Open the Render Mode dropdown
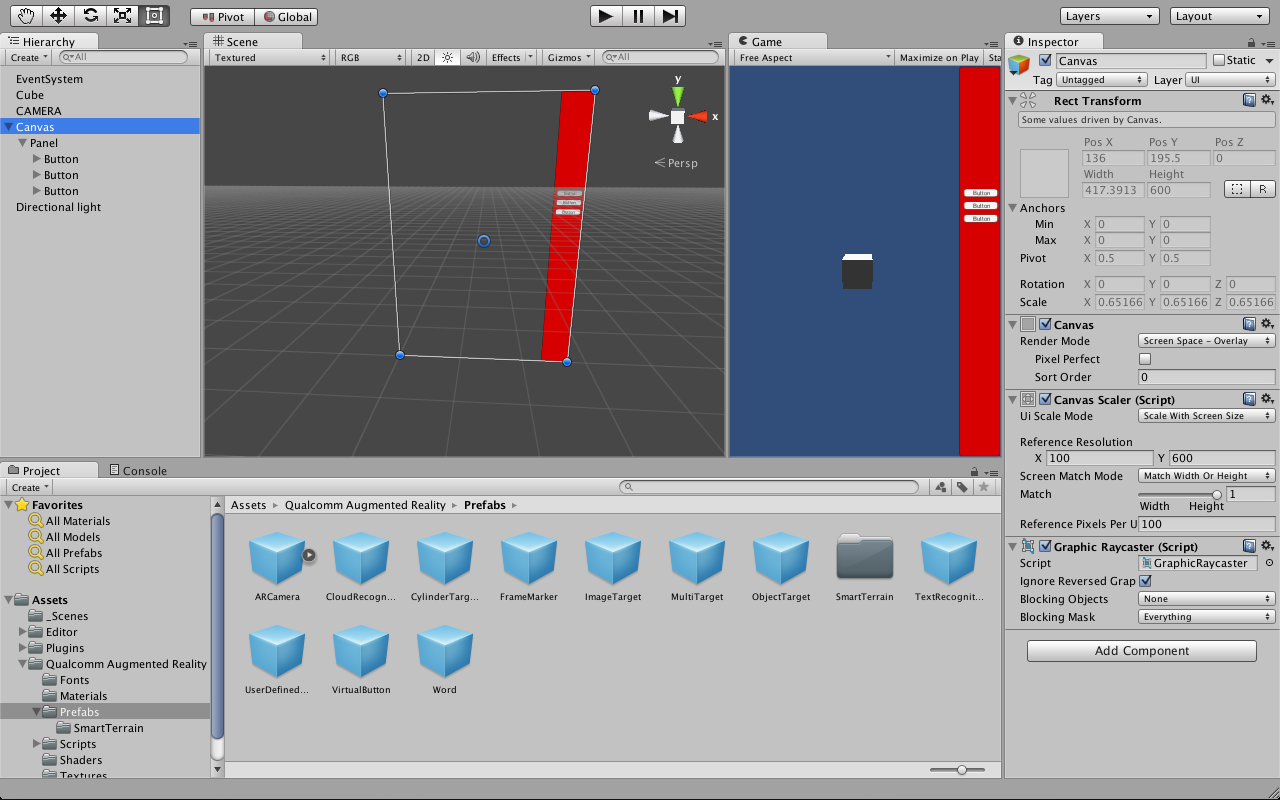1280x800 pixels. click(x=1207, y=341)
